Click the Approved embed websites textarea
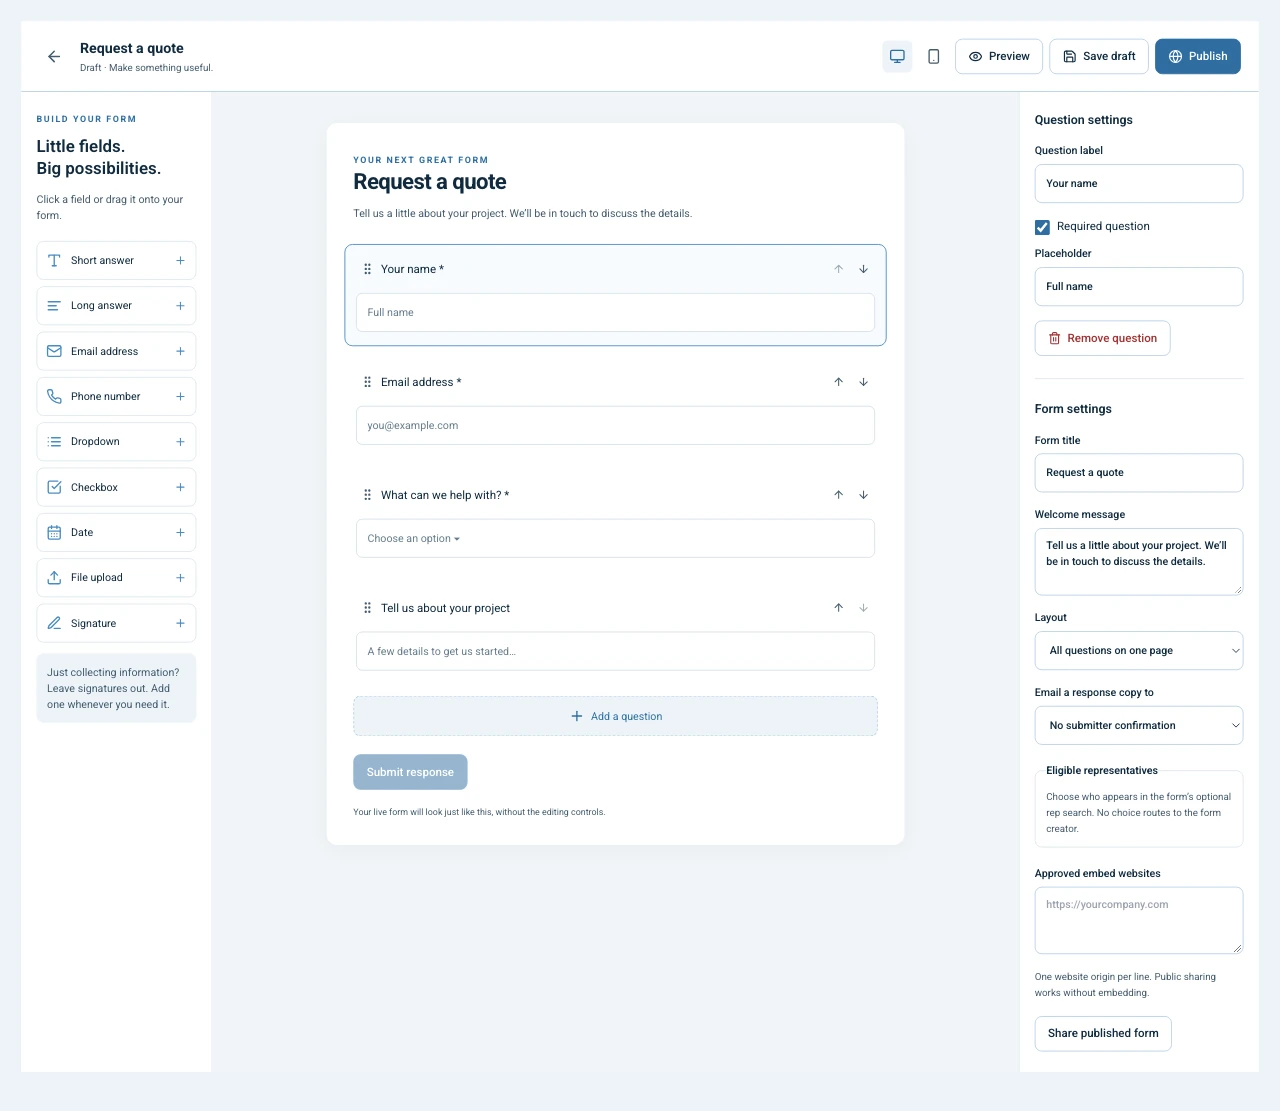Image resolution: width=1280 pixels, height=1111 pixels. (x=1139, y=921)
